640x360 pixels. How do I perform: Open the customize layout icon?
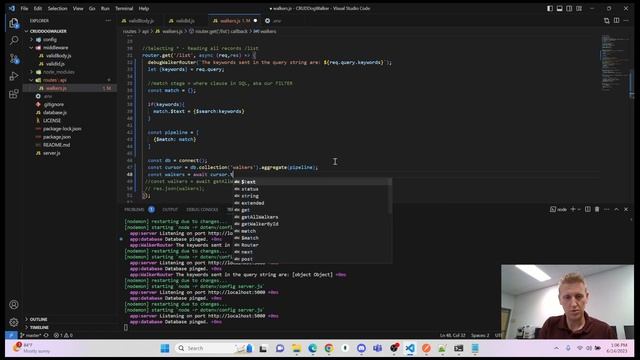click(579, 8)
